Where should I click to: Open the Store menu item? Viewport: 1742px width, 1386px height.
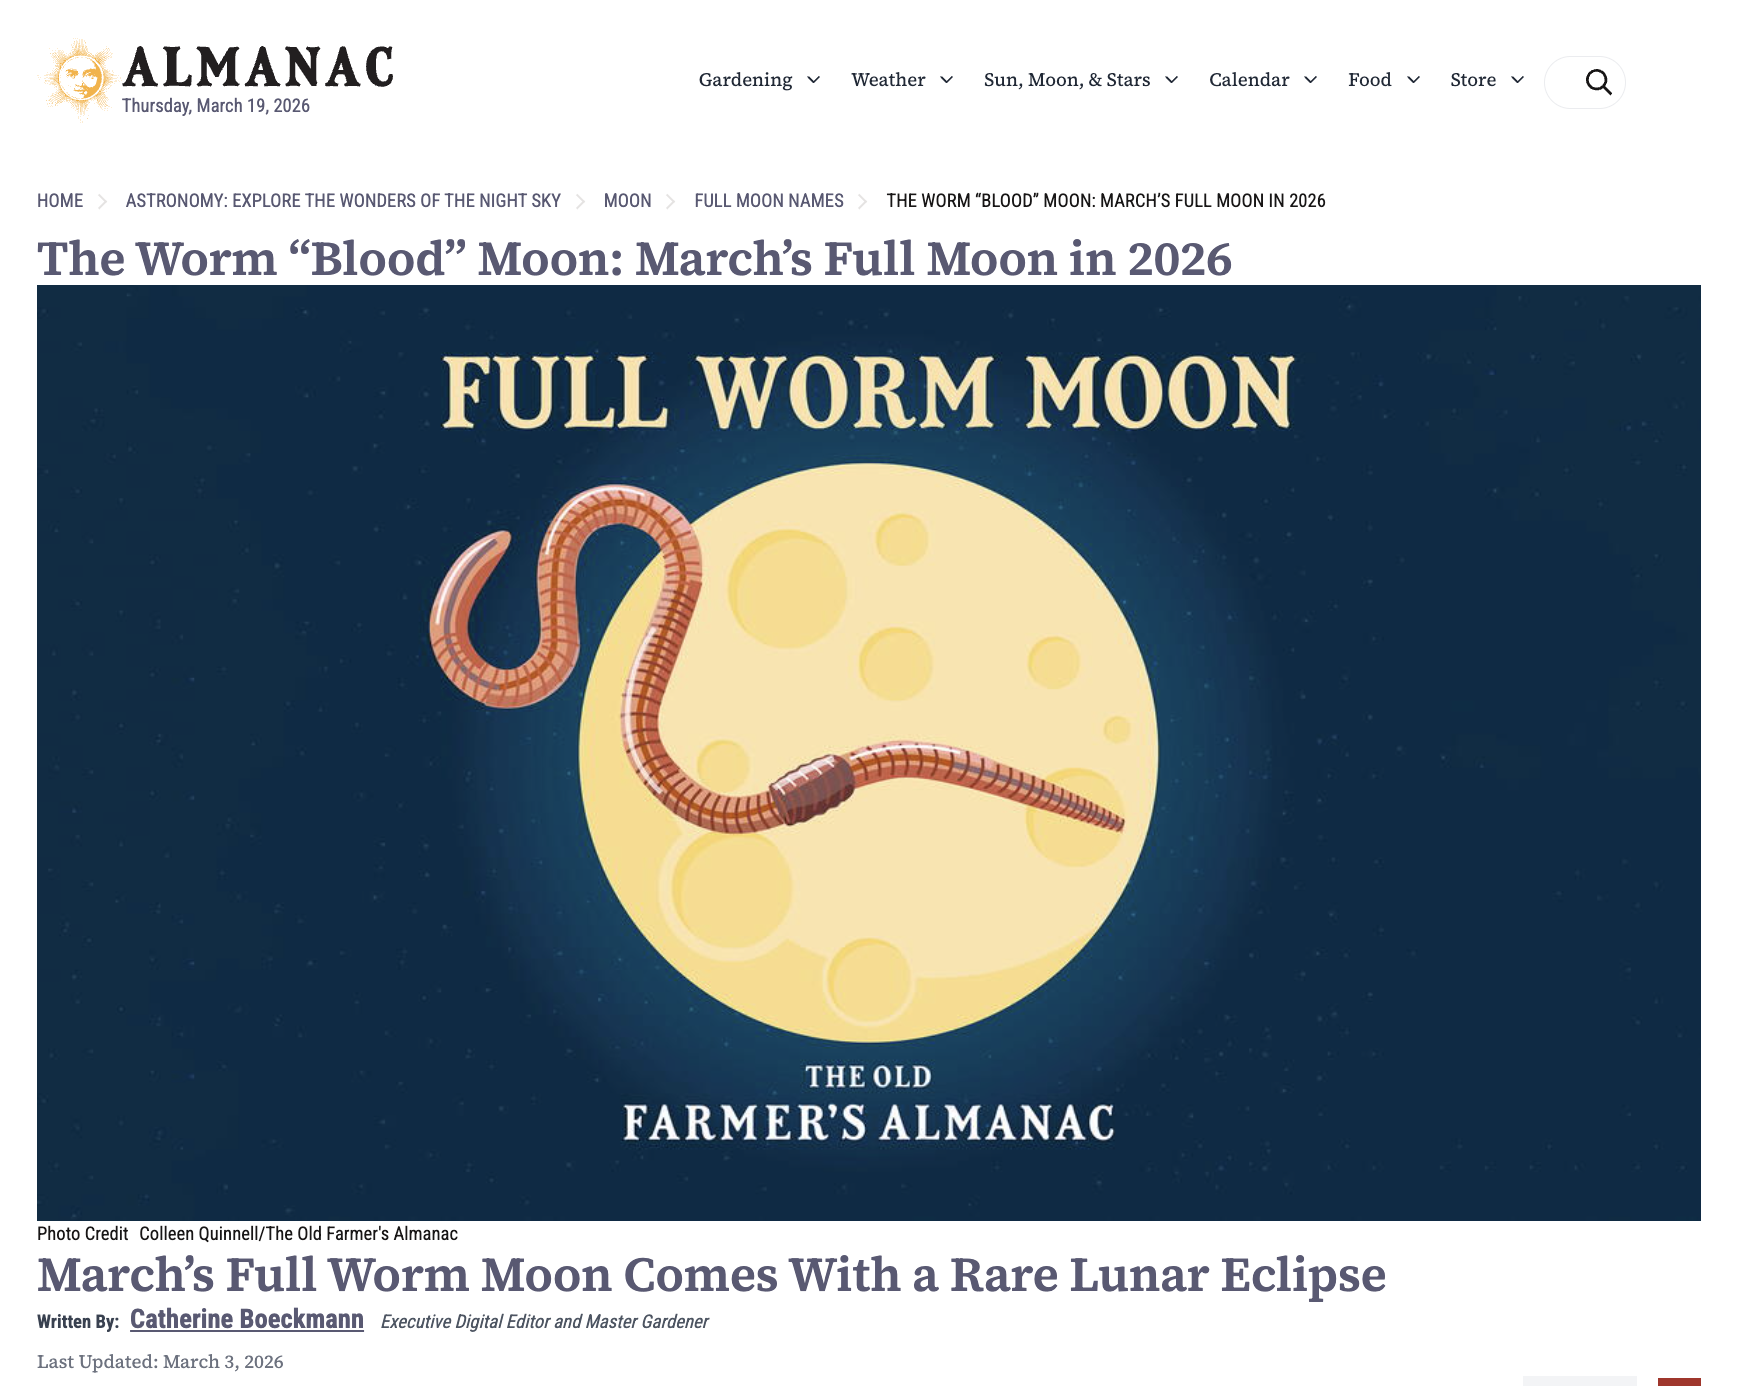[1473, 80]
